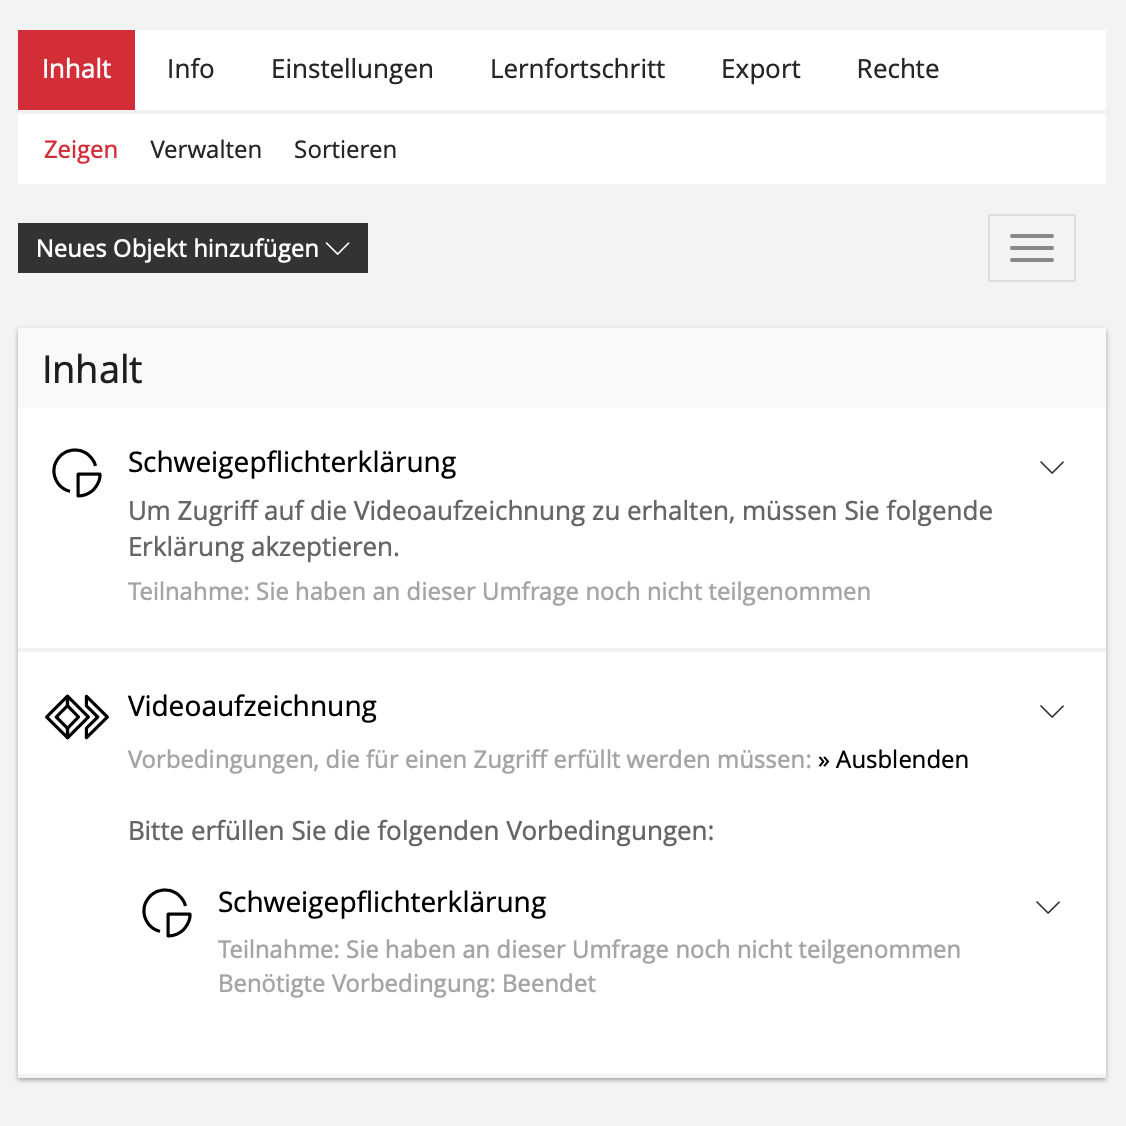The image size is (1126, 1126).
Task: Open the Einstellungen tab
Action: pyautogui.click(x=352, y=69)
